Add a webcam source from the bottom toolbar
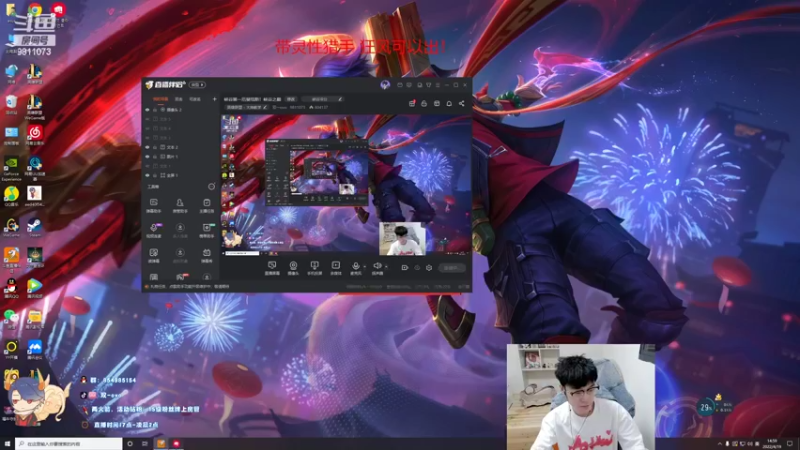 point(293,268)
